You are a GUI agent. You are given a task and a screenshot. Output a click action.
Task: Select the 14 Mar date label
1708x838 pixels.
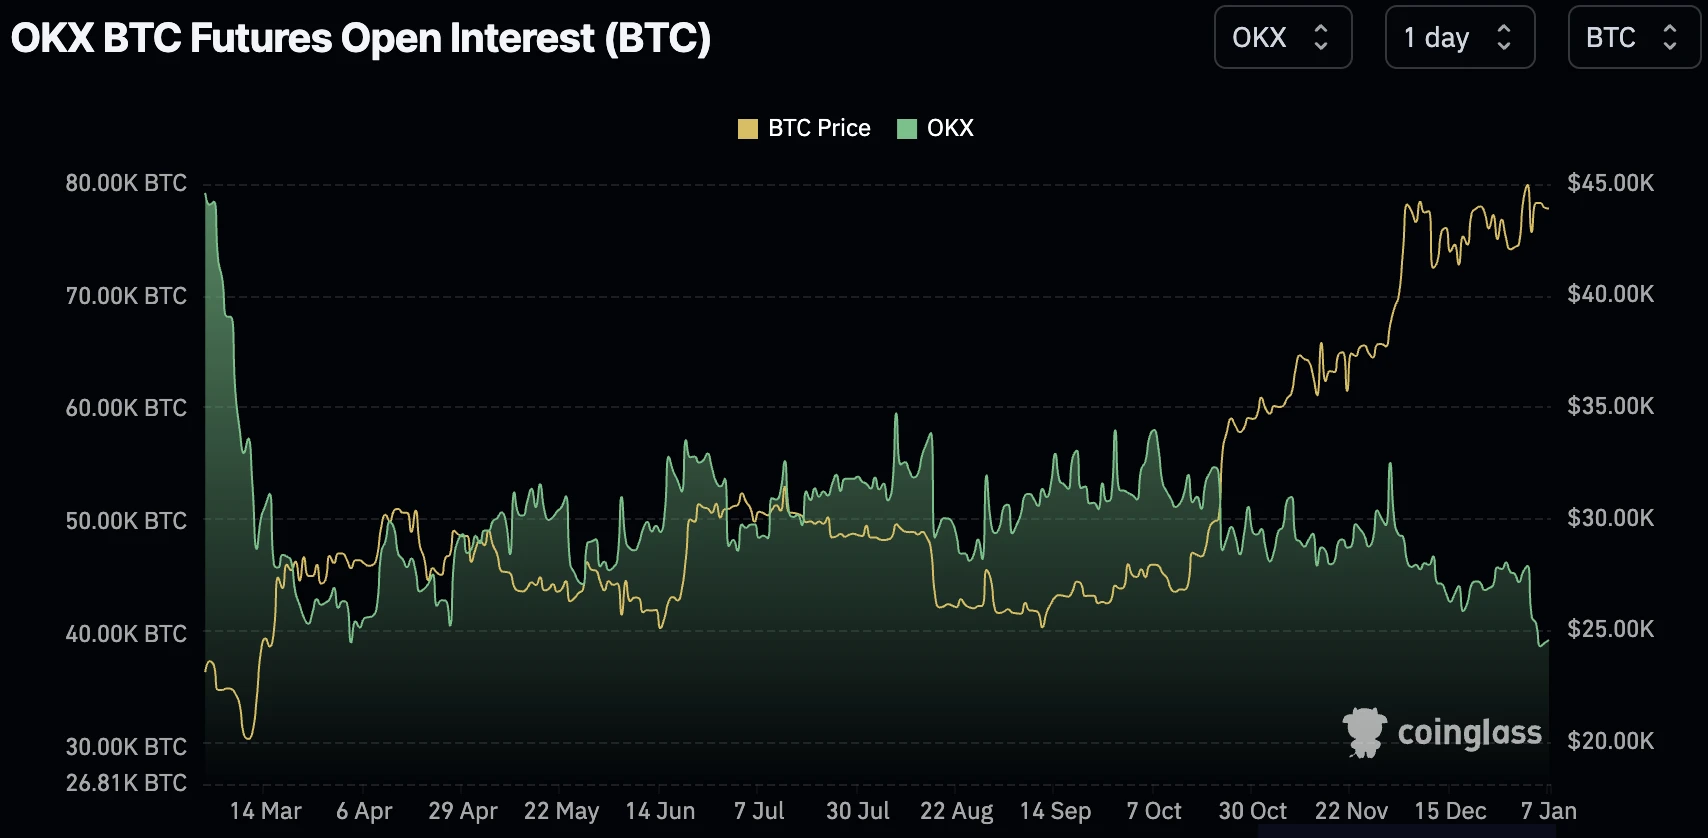pos(265,811)
